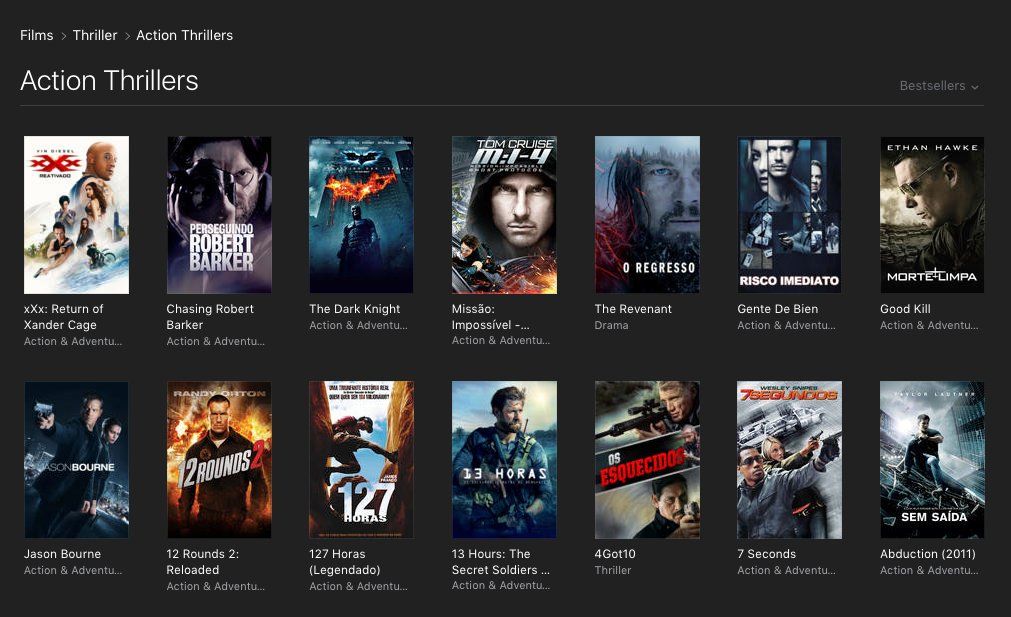Image resolution: width=1011 pixels, height=617 pixels.
Task: Select the genre label under 7 Seconds
Action: tap(787, 570)
